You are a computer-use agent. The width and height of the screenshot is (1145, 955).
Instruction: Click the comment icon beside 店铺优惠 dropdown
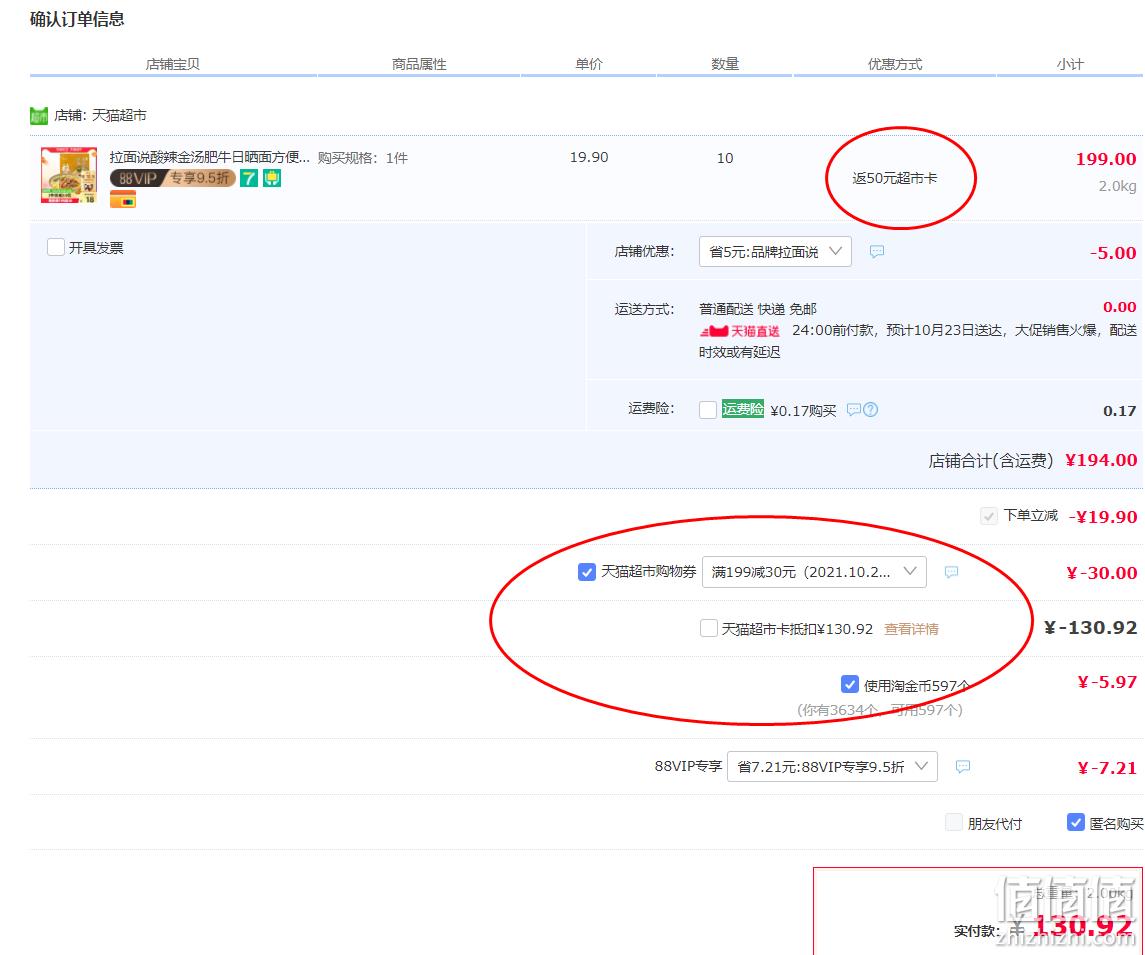877,252
